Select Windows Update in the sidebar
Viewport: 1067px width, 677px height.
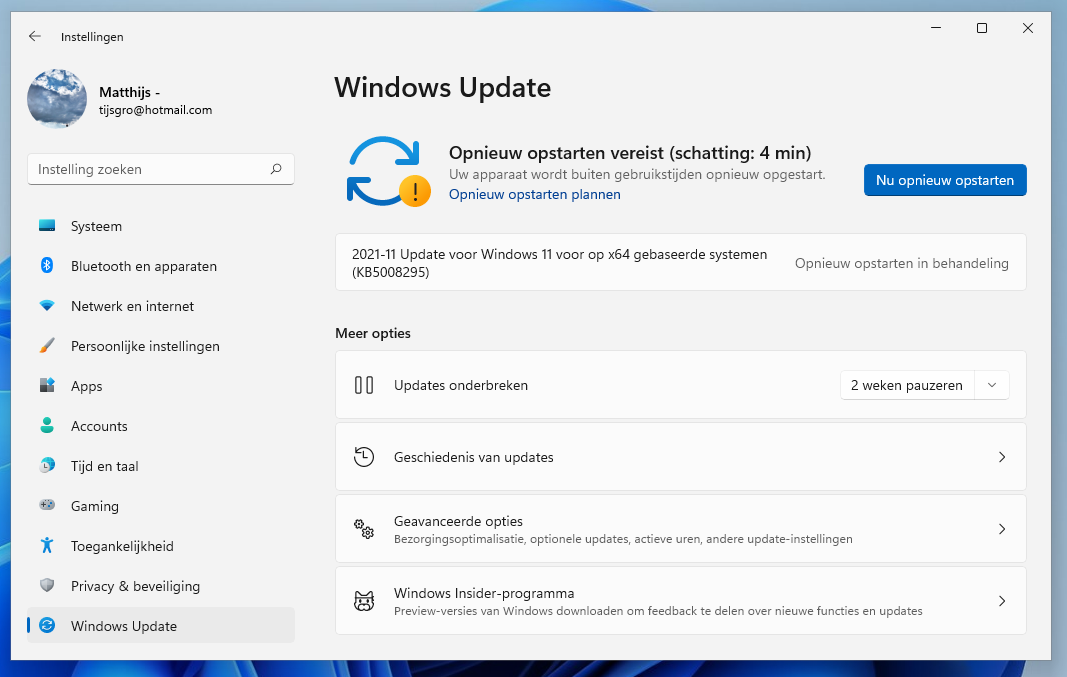[123, 626]
